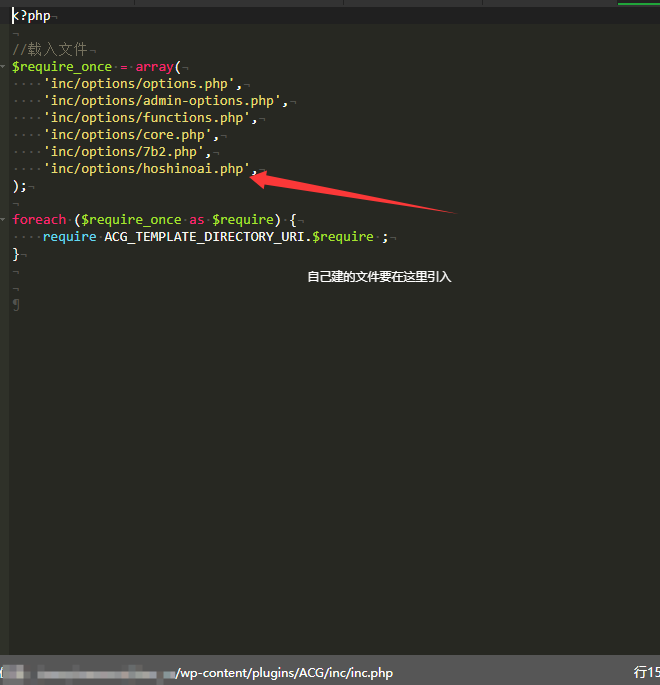Click the closing brace of foreach block

[16, 254]
